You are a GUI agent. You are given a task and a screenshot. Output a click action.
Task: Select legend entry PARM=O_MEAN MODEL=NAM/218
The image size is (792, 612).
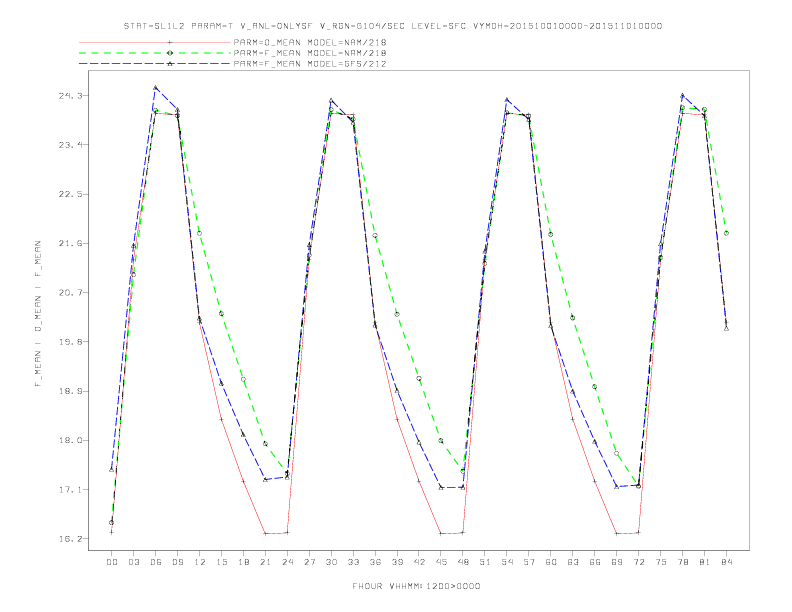point(310,42)
